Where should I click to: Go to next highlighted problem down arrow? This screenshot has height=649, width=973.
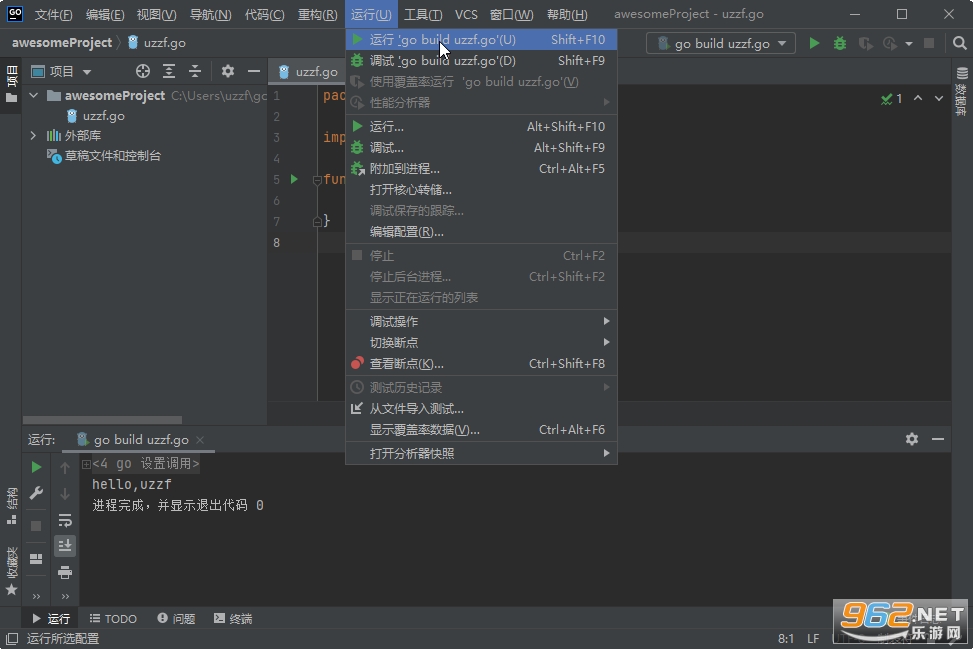click(938, 99)
